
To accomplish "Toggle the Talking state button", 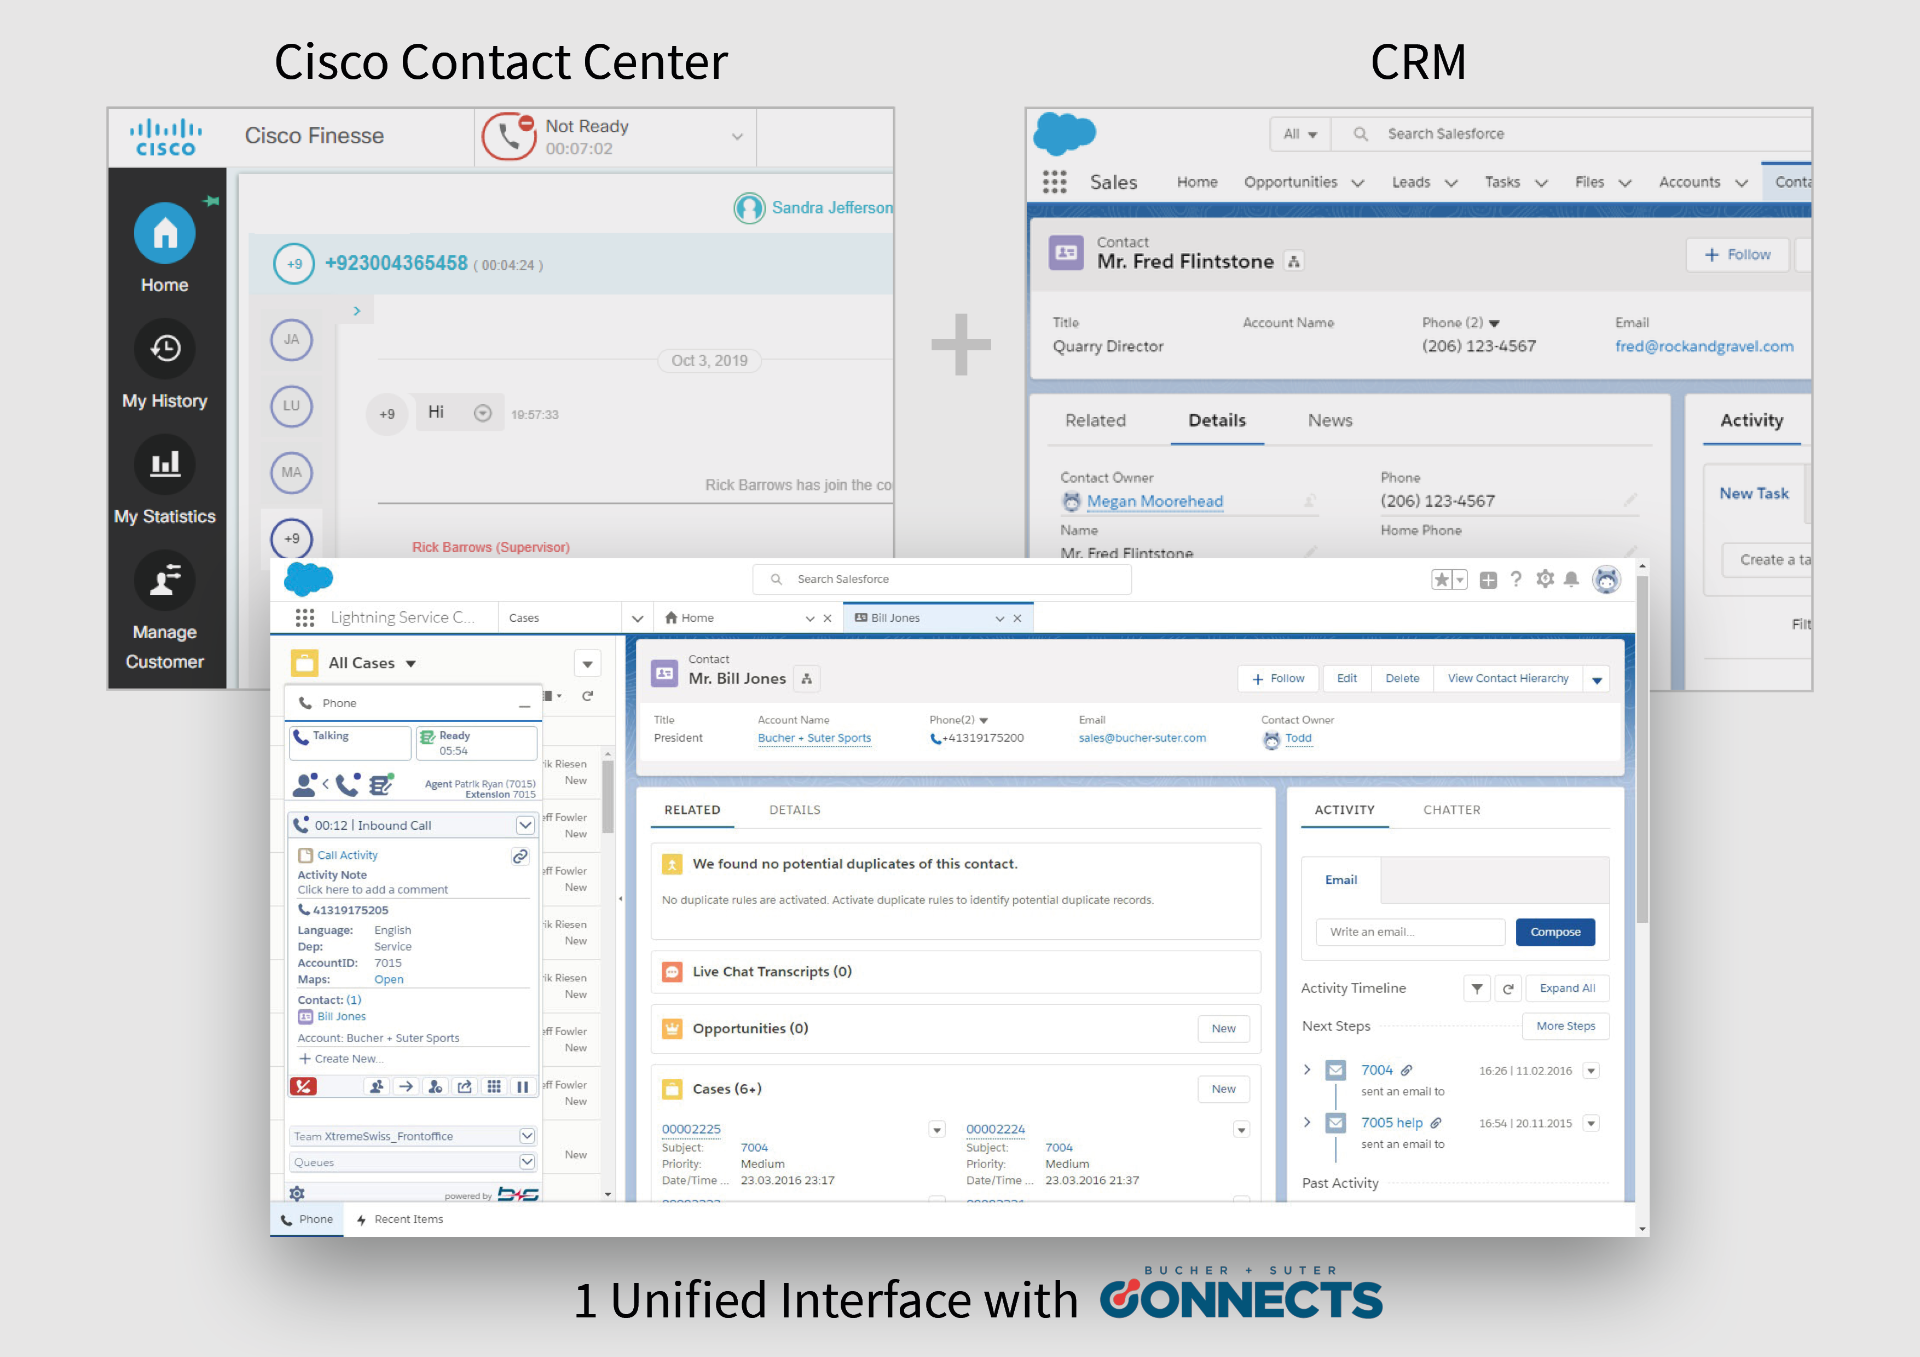I will [x=349, y=742].
